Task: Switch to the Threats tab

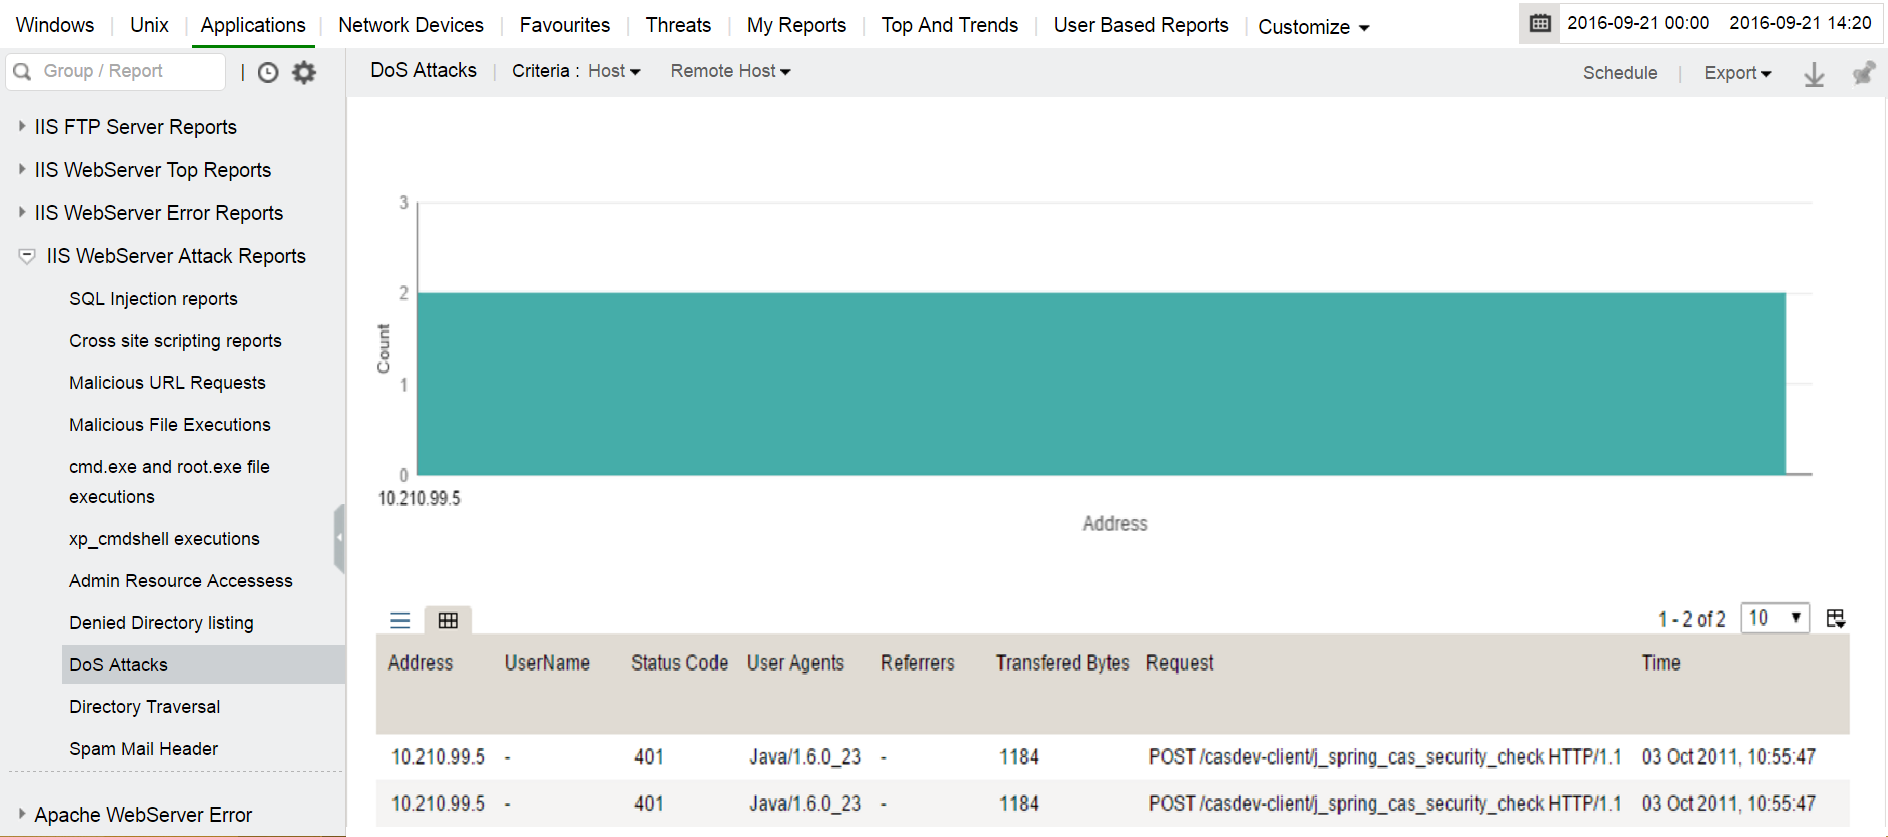Action: click(678, 25)
